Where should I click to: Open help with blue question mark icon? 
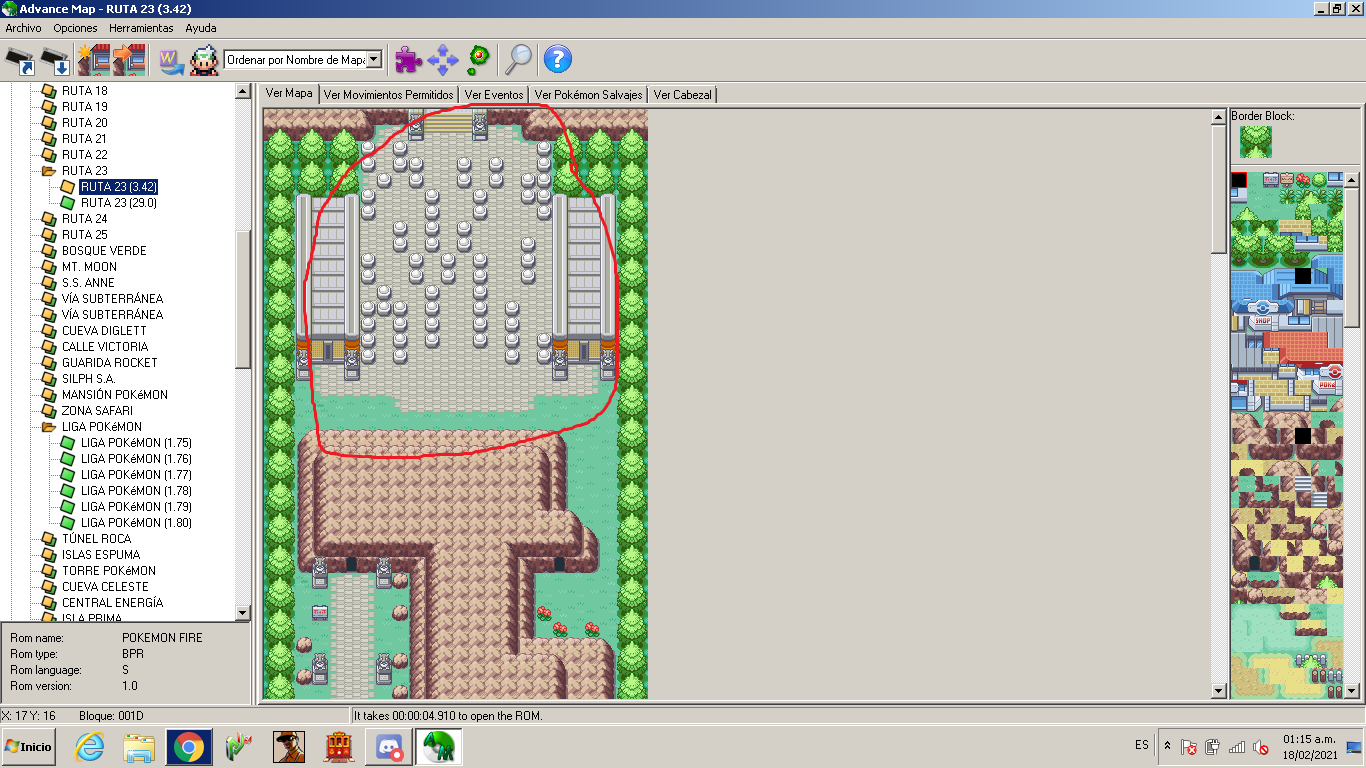tap(558, 60)
